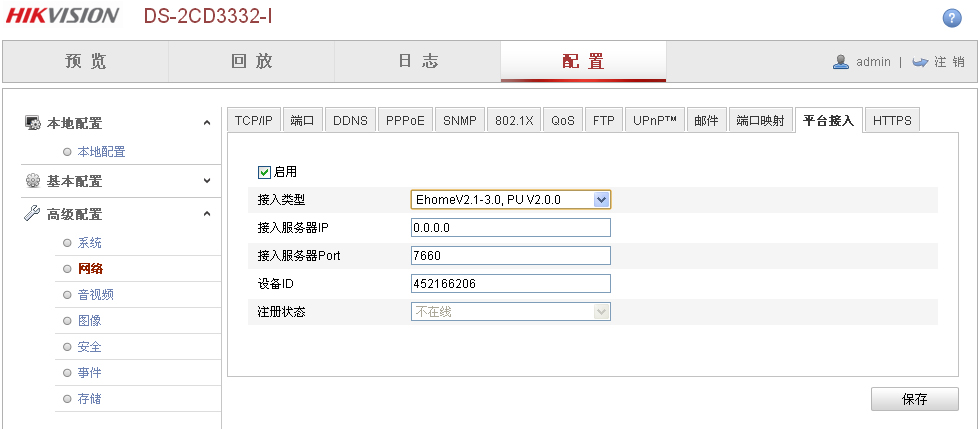Open the UPnP tab
Screen dimensions: 978x429
point(655,120)
